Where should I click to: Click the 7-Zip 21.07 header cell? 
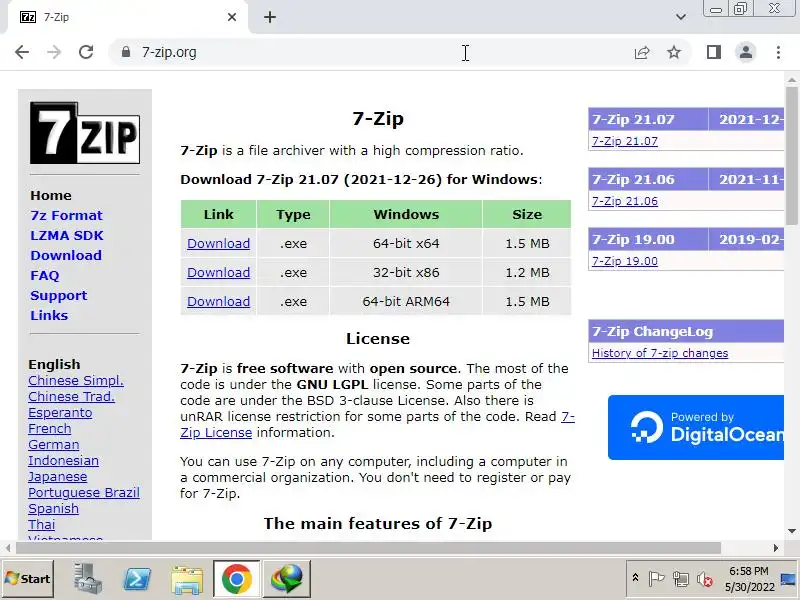648,119
